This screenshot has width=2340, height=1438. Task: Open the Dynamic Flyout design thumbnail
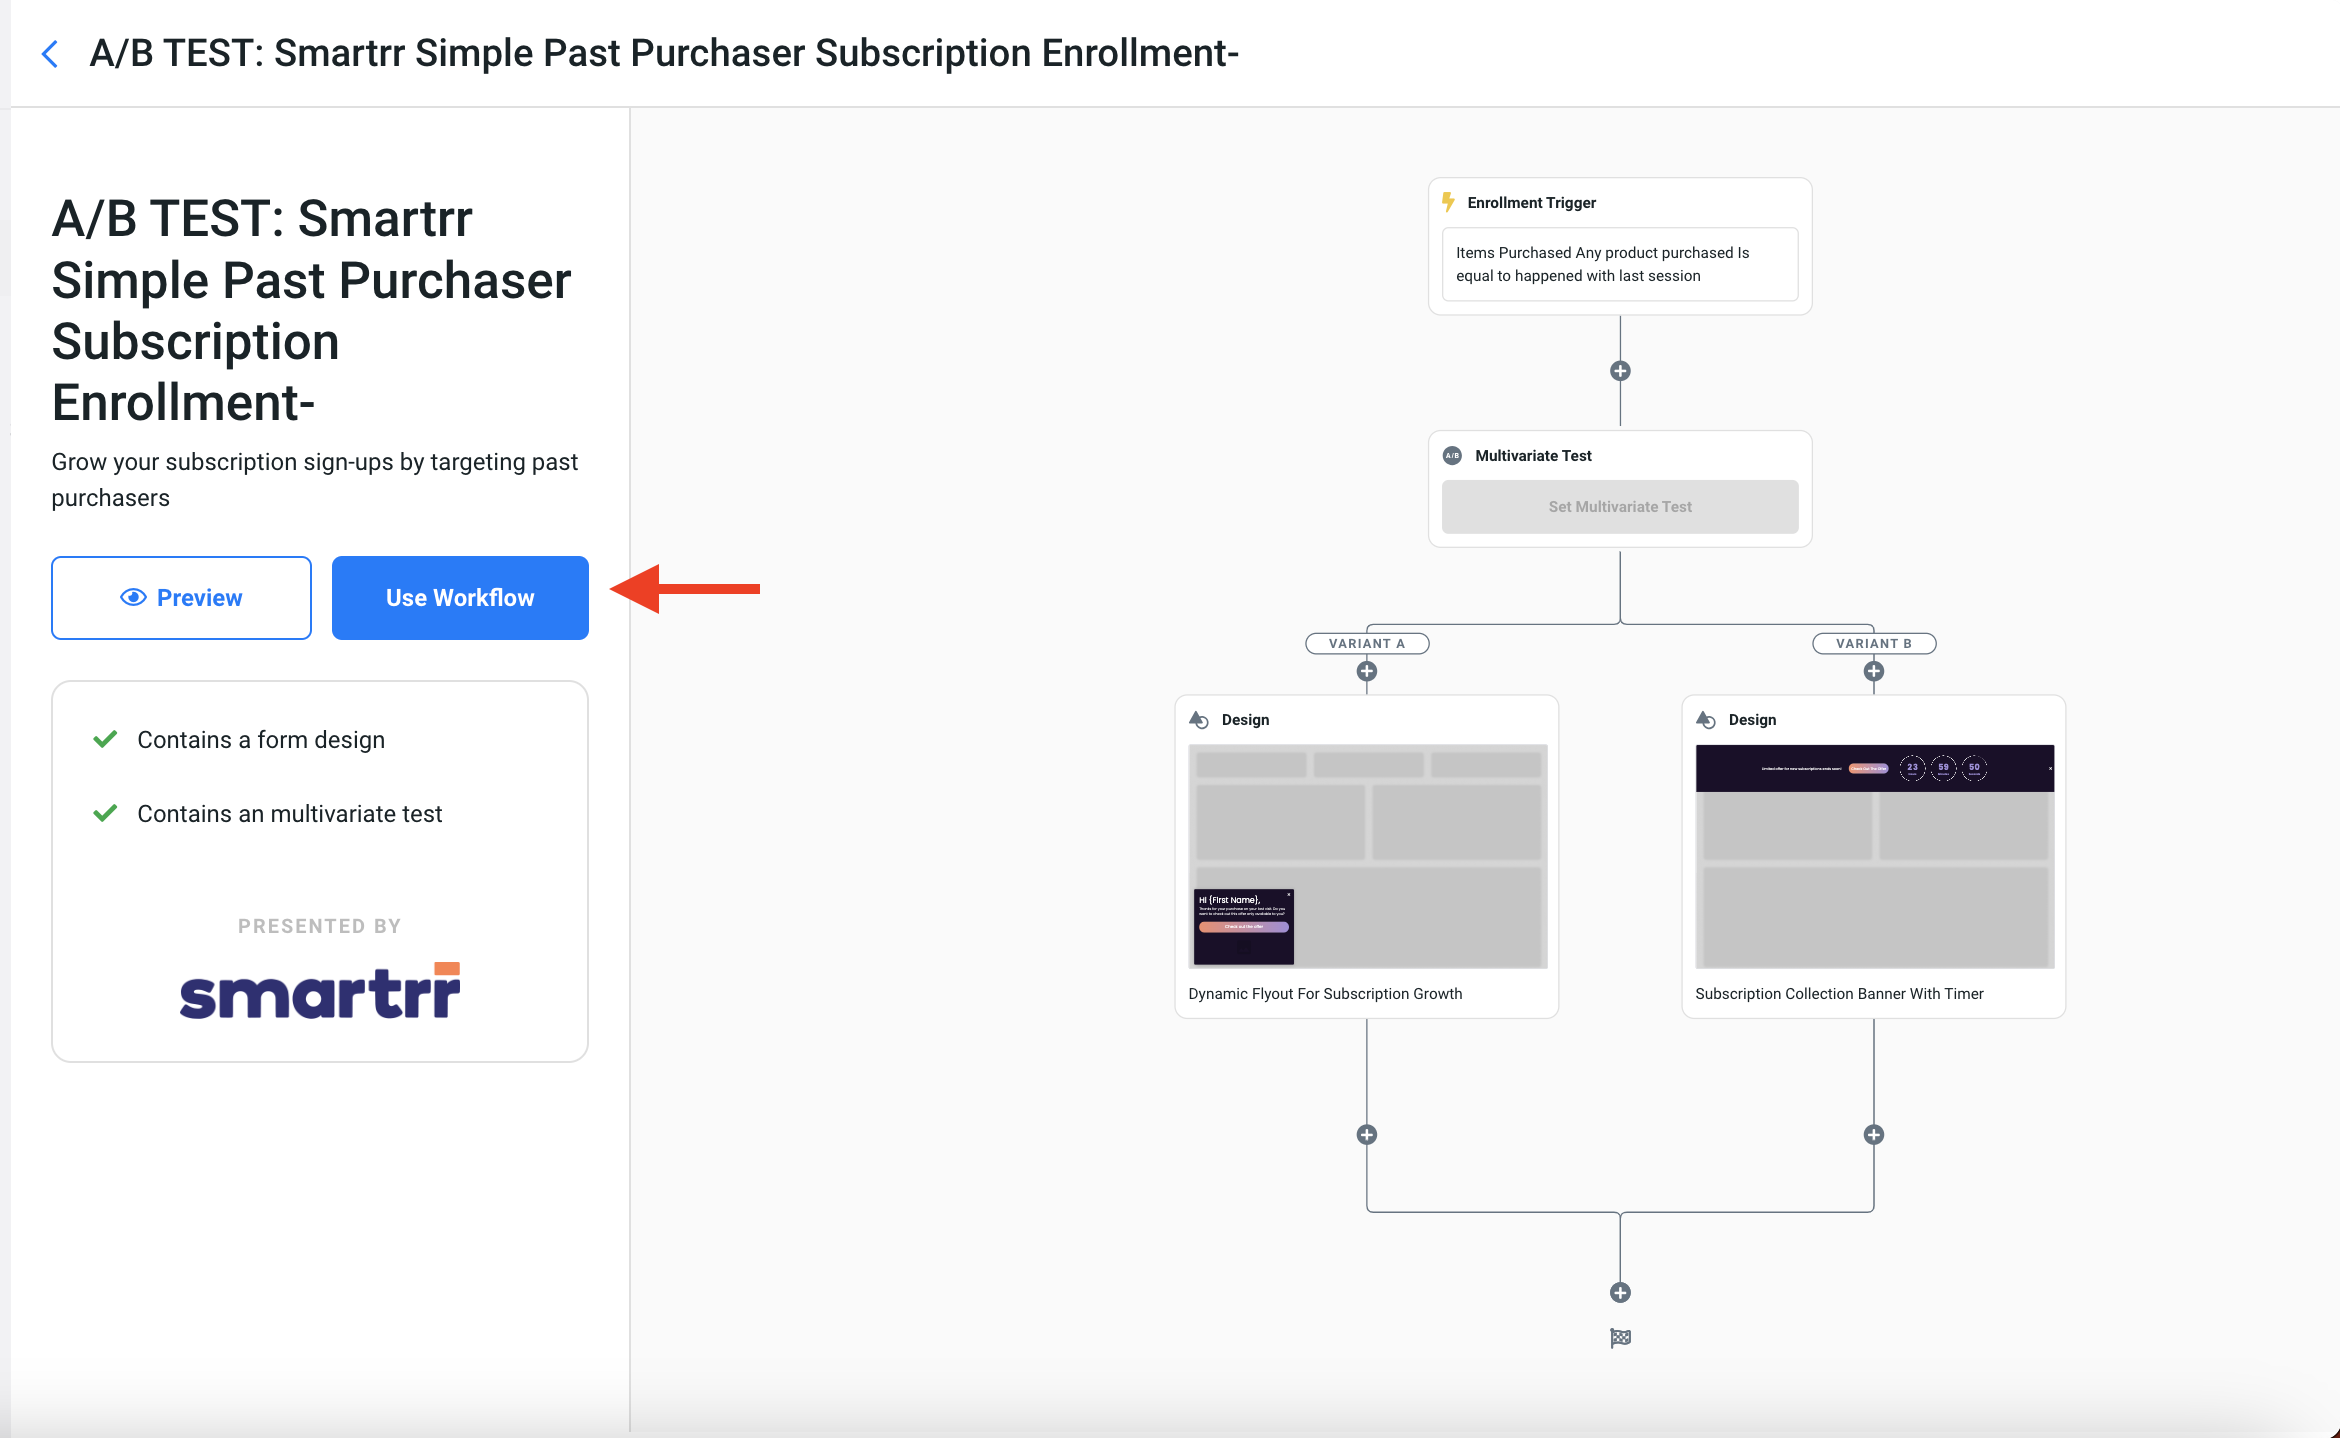pyautogui.click(x=1367, y=856)
